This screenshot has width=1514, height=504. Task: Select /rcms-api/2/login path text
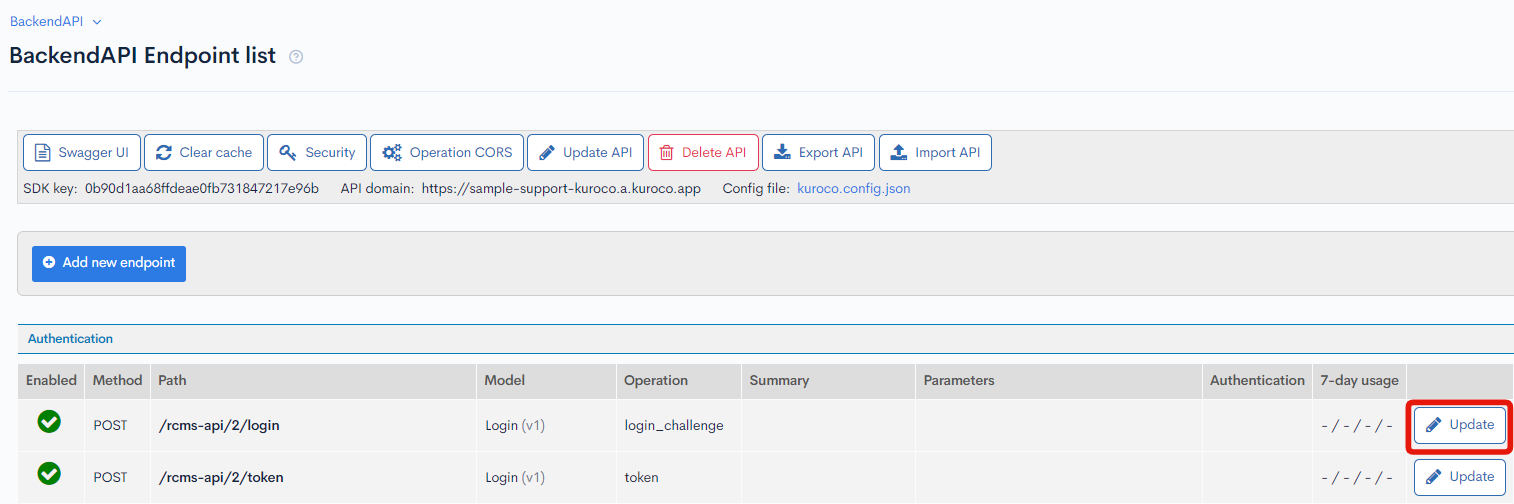(x=219, y=425)
